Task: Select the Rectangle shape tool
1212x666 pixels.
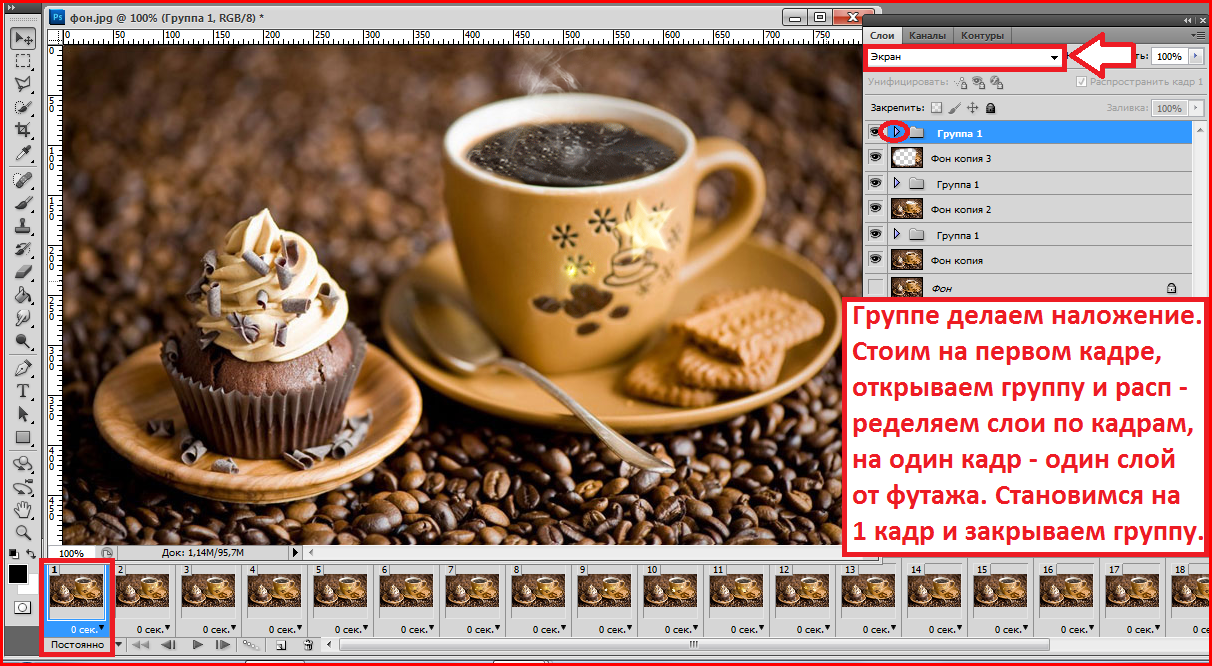Action: [23, 437]
